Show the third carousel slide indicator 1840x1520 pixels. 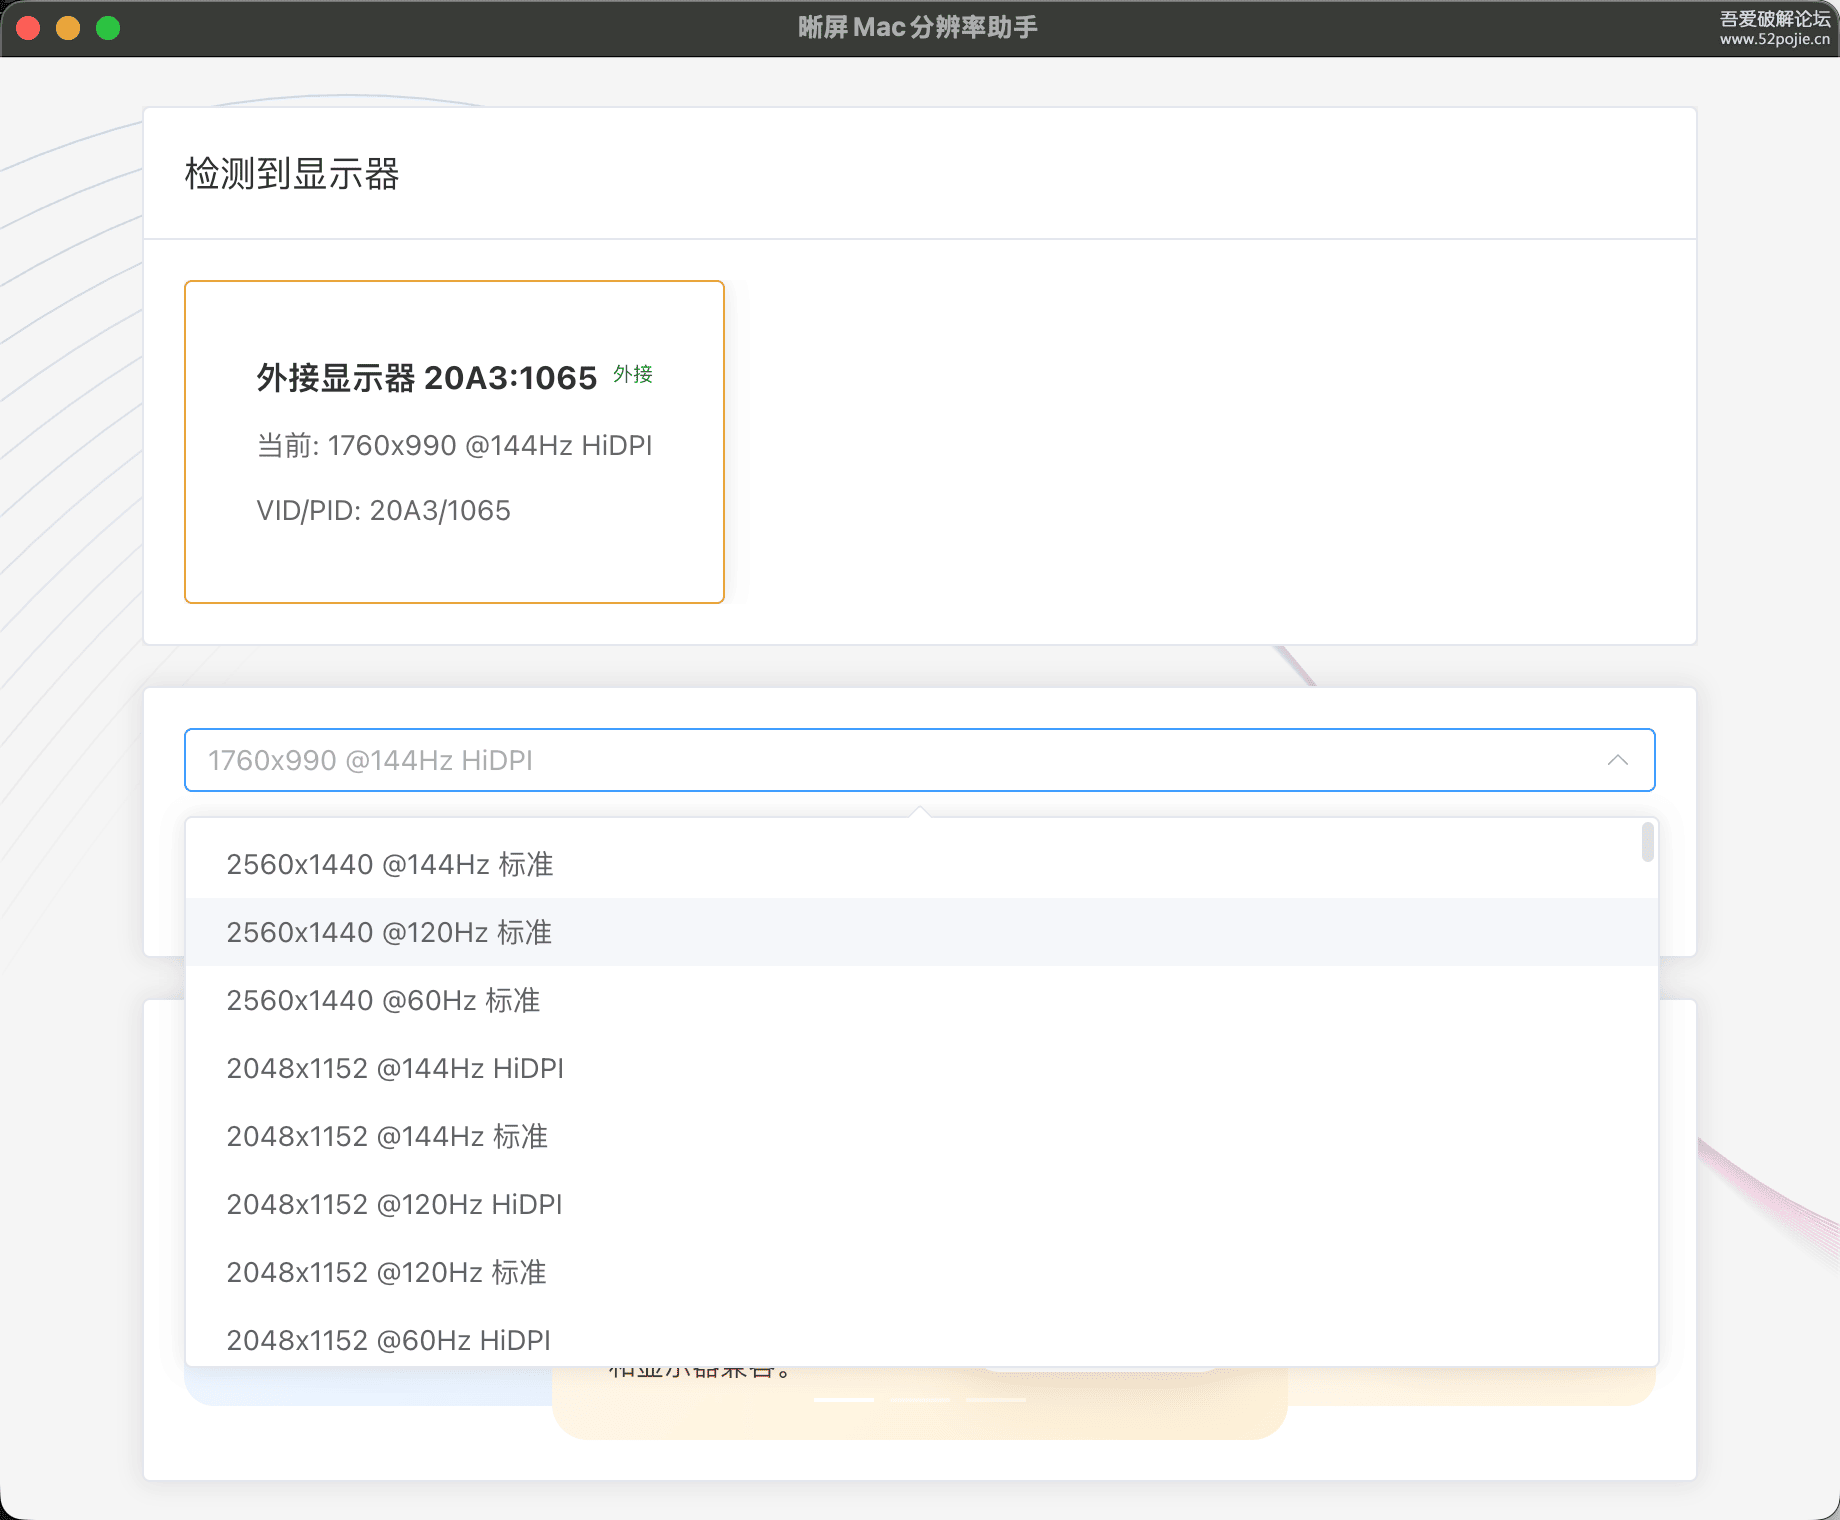tap(996, 1400)
